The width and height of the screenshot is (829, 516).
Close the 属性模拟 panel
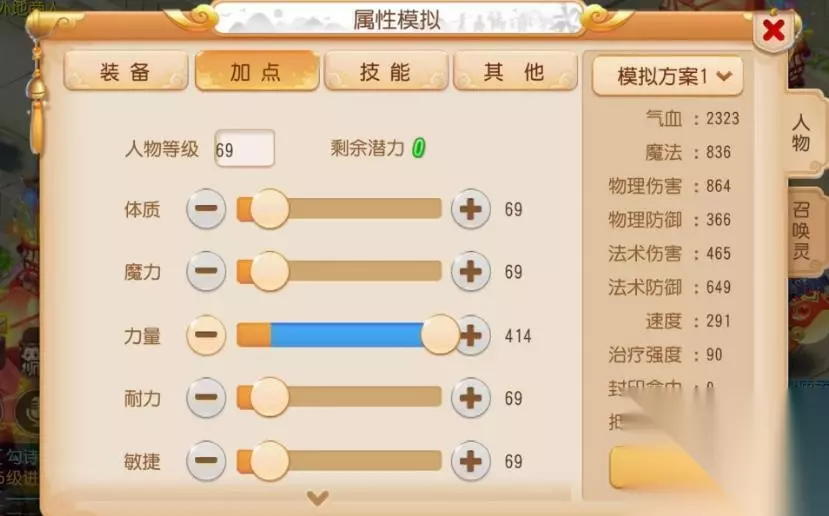[x=773, y=31]
